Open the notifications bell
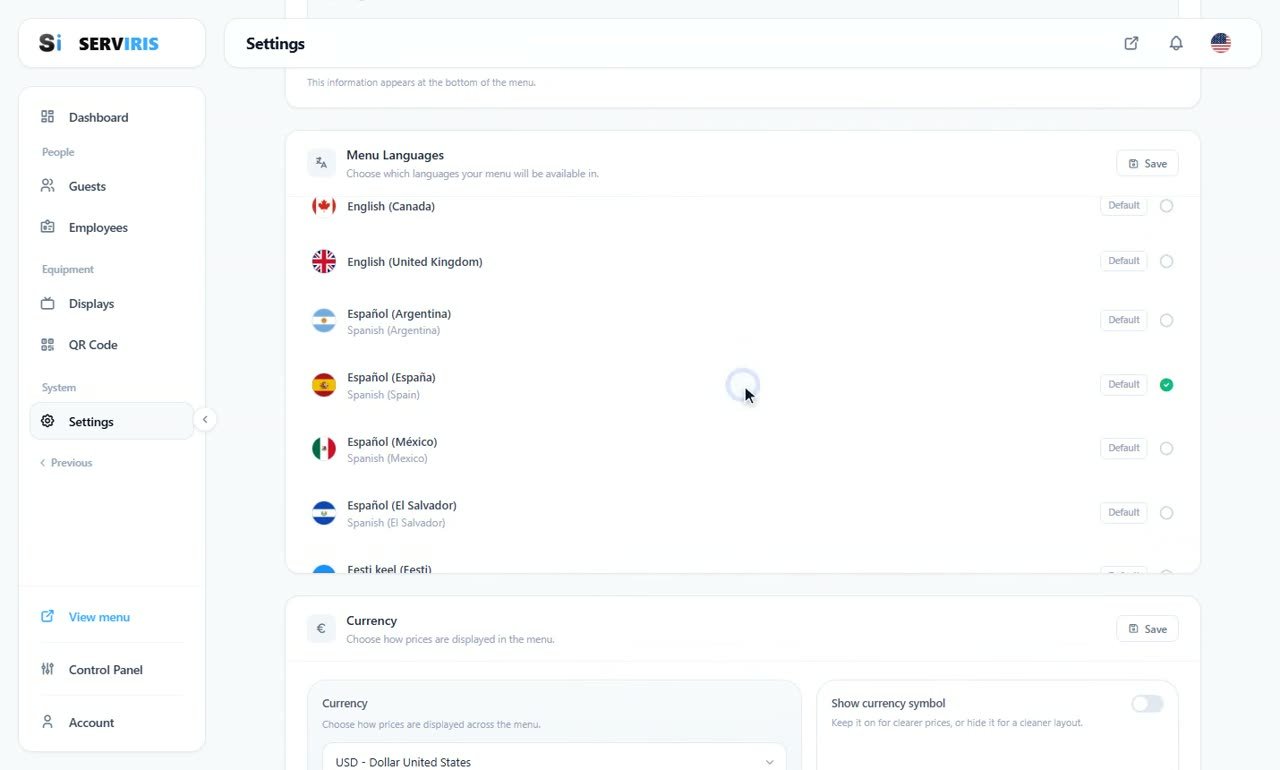The width and height of the screenshot is (1280, 770). point(1176,43)
